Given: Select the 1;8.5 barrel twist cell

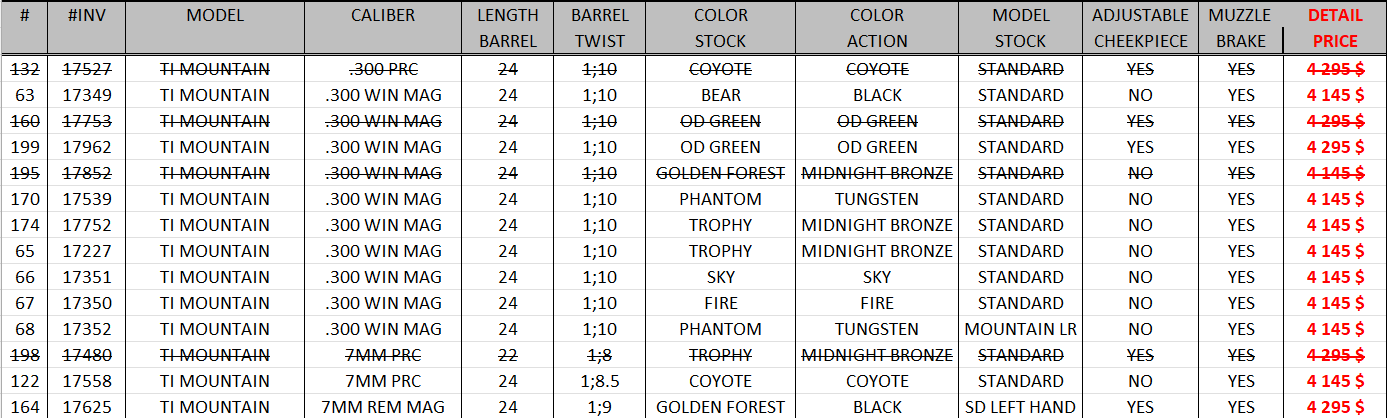Looking at the screenshot, I should (599, 381).
